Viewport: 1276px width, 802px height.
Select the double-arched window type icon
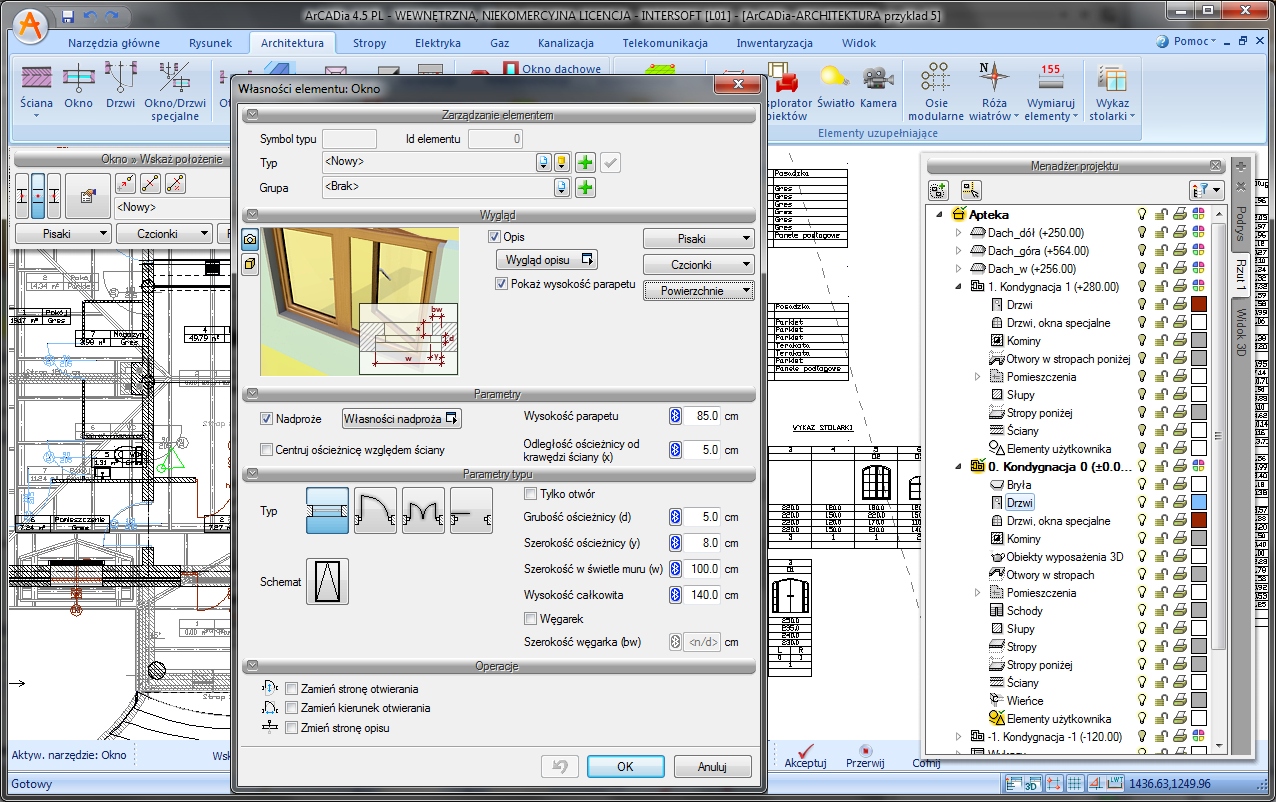(423, 510)
